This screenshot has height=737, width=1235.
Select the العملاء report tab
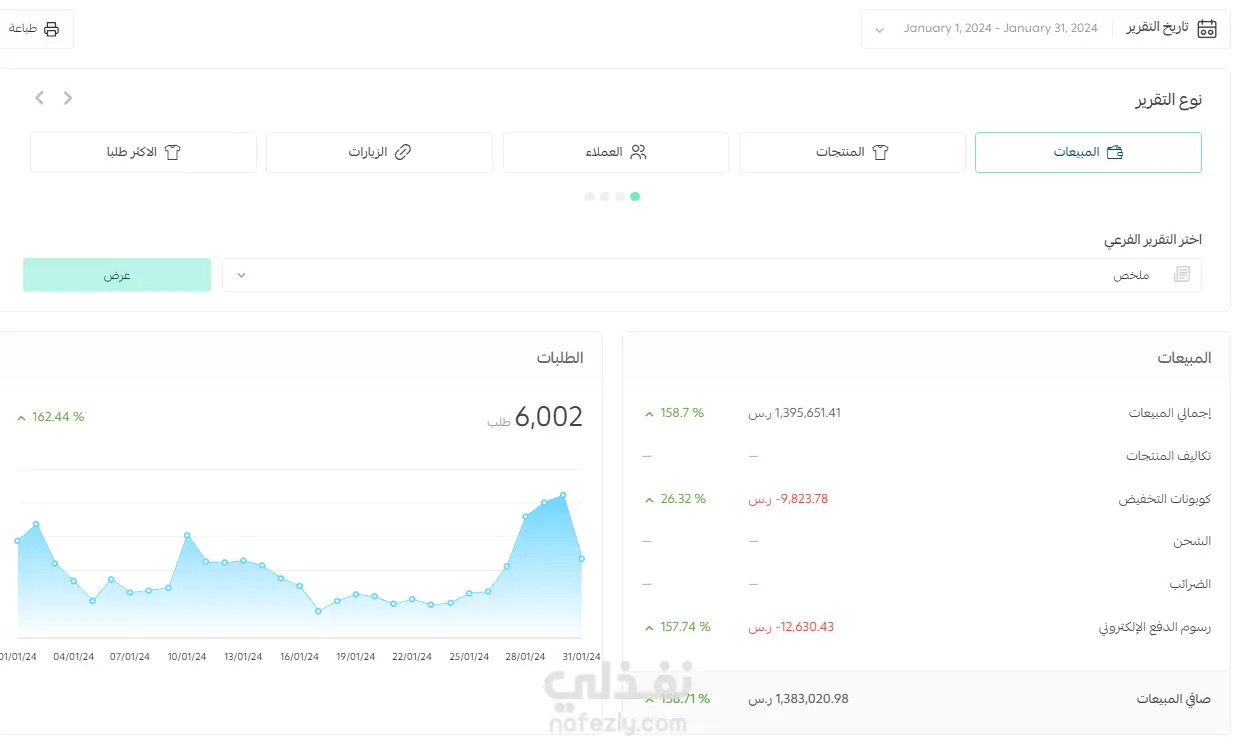tap(616, 152)
